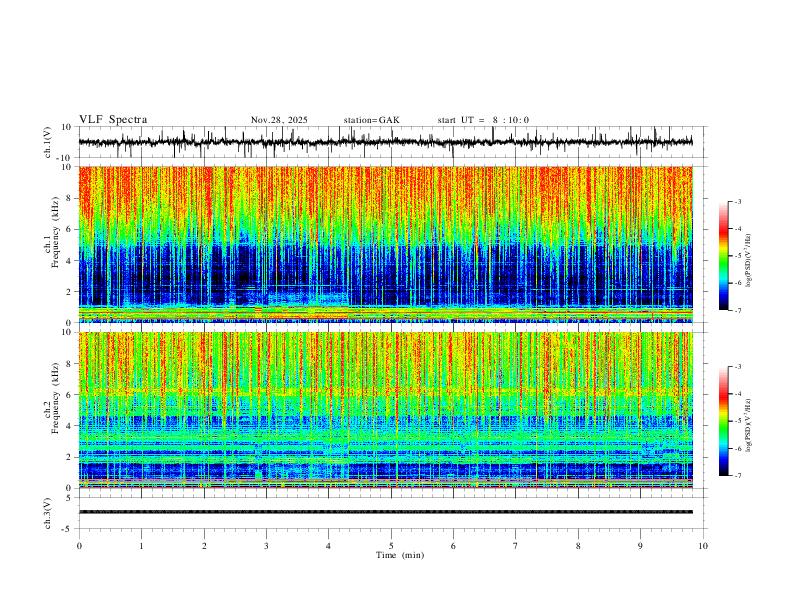Screen dimensions: 792x612
Task: Click the ch.2 color bar 'log(PSD)(V²/Hz)' label
Action: [x=749, y=425]
